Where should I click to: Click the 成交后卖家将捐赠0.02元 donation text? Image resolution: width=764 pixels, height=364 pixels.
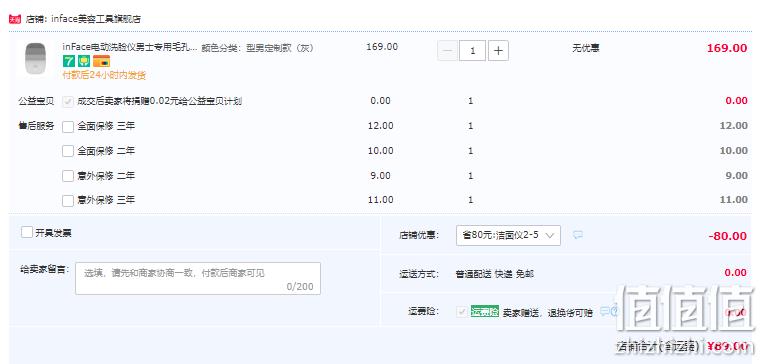coord(159,101)
